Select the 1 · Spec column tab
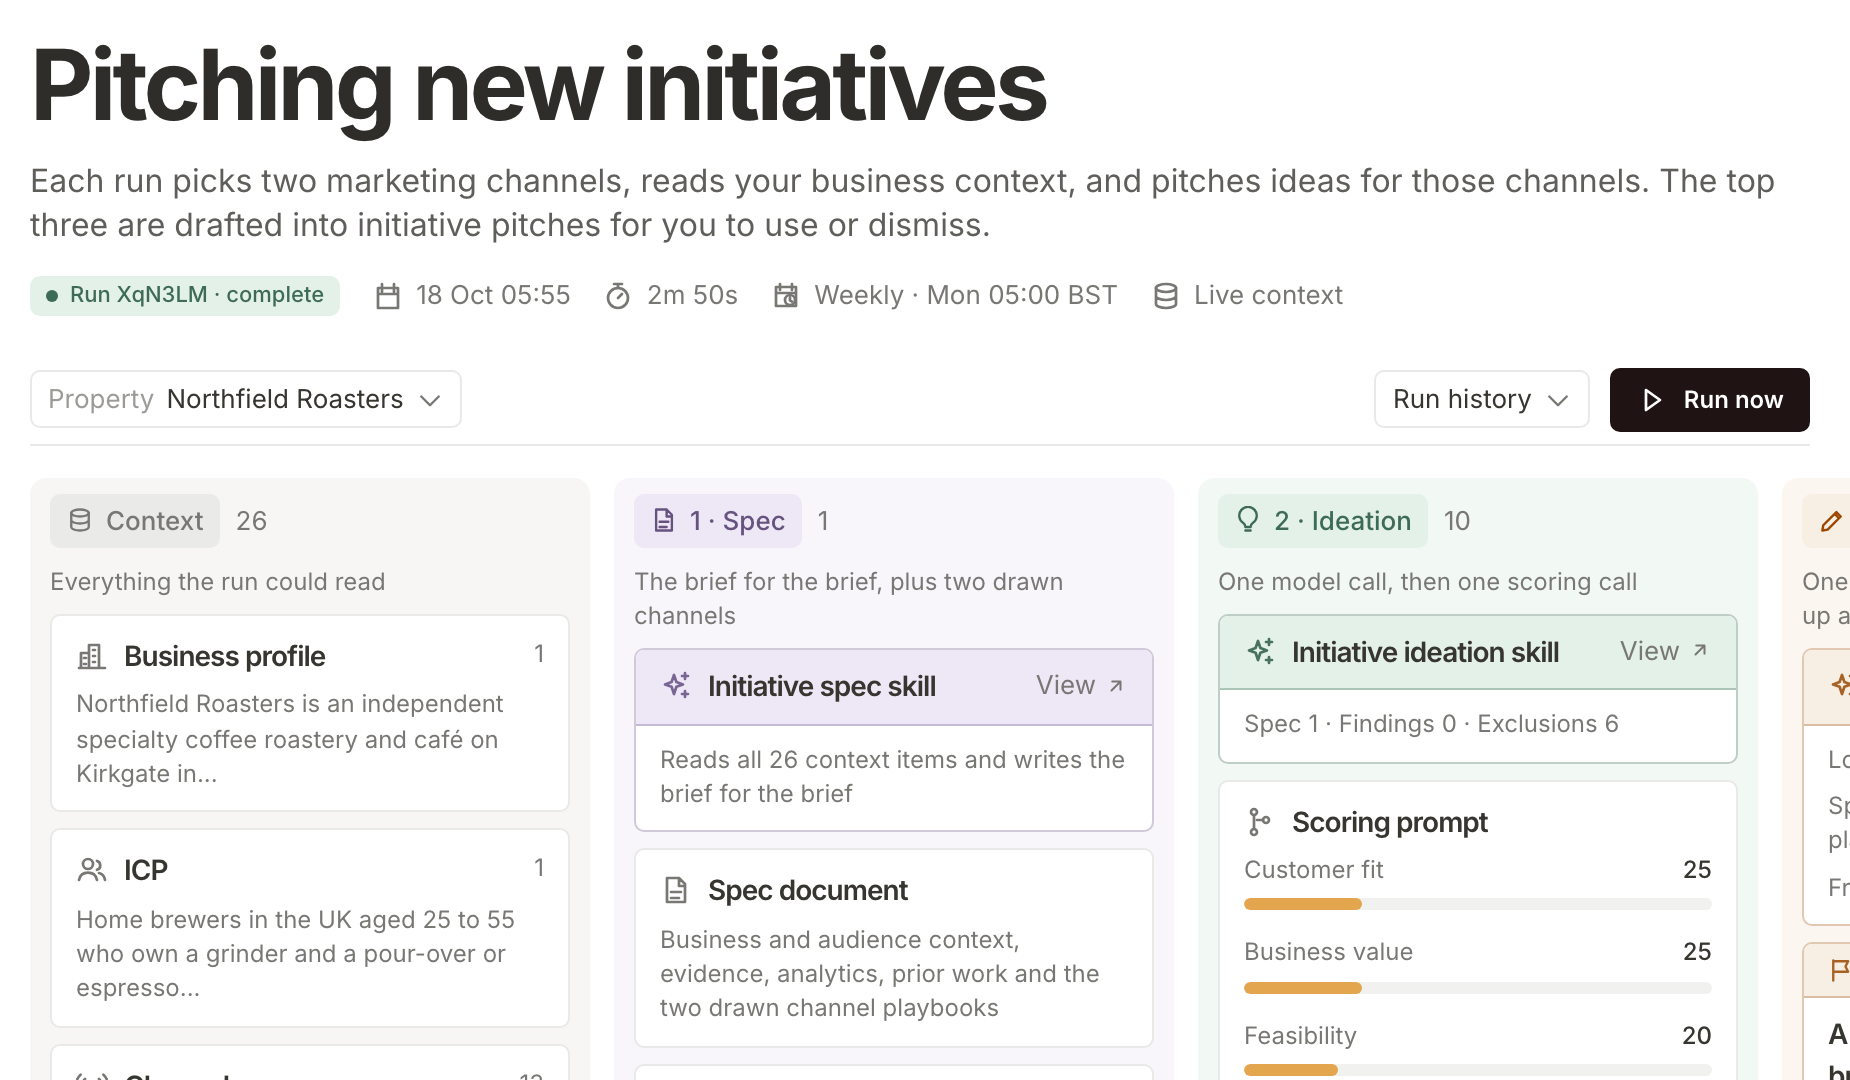 (x=718, y=521)
